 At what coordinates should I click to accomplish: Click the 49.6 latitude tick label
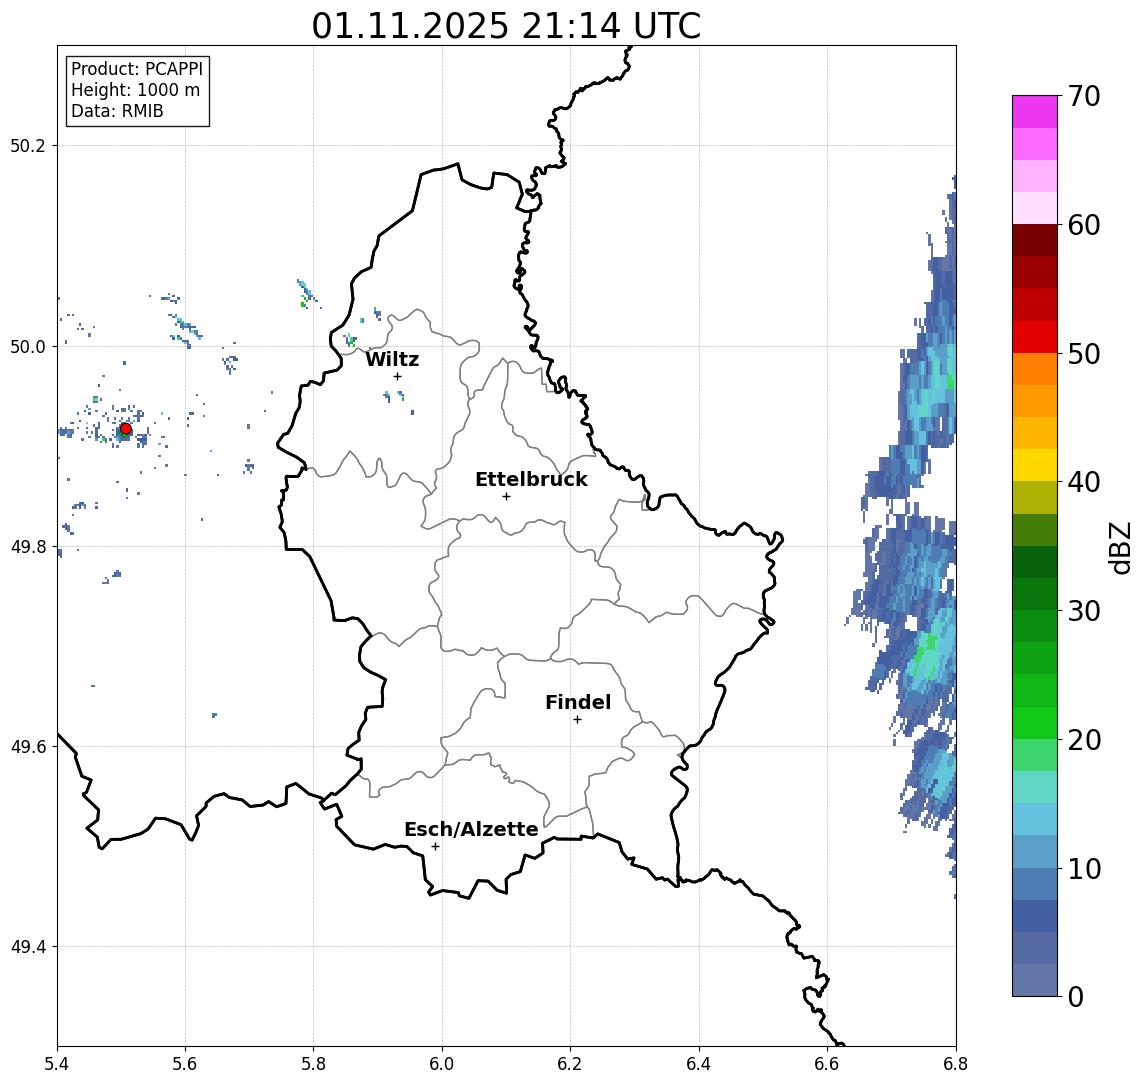coord(28,747)
